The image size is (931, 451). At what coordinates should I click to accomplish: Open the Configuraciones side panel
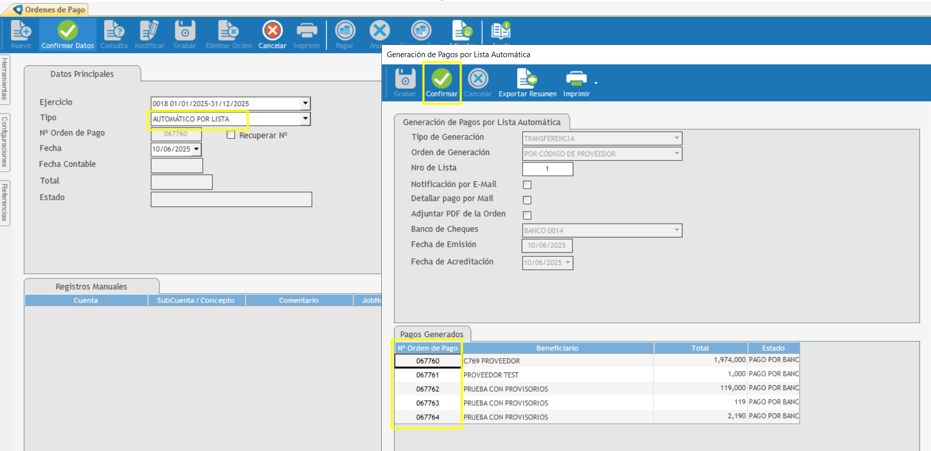pos(5,140)
